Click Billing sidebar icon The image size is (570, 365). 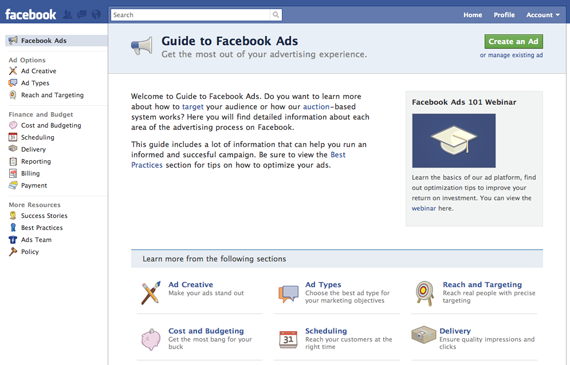13,173
